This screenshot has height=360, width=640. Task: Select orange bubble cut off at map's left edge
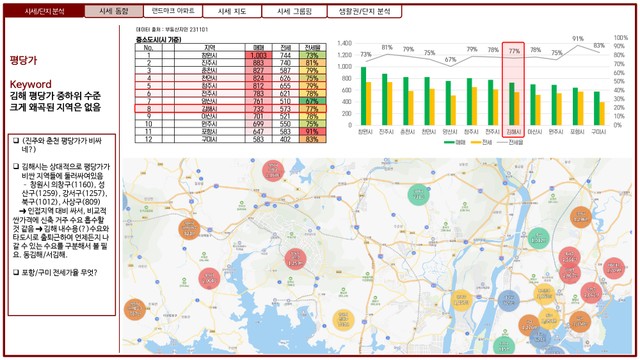point(134,309)
